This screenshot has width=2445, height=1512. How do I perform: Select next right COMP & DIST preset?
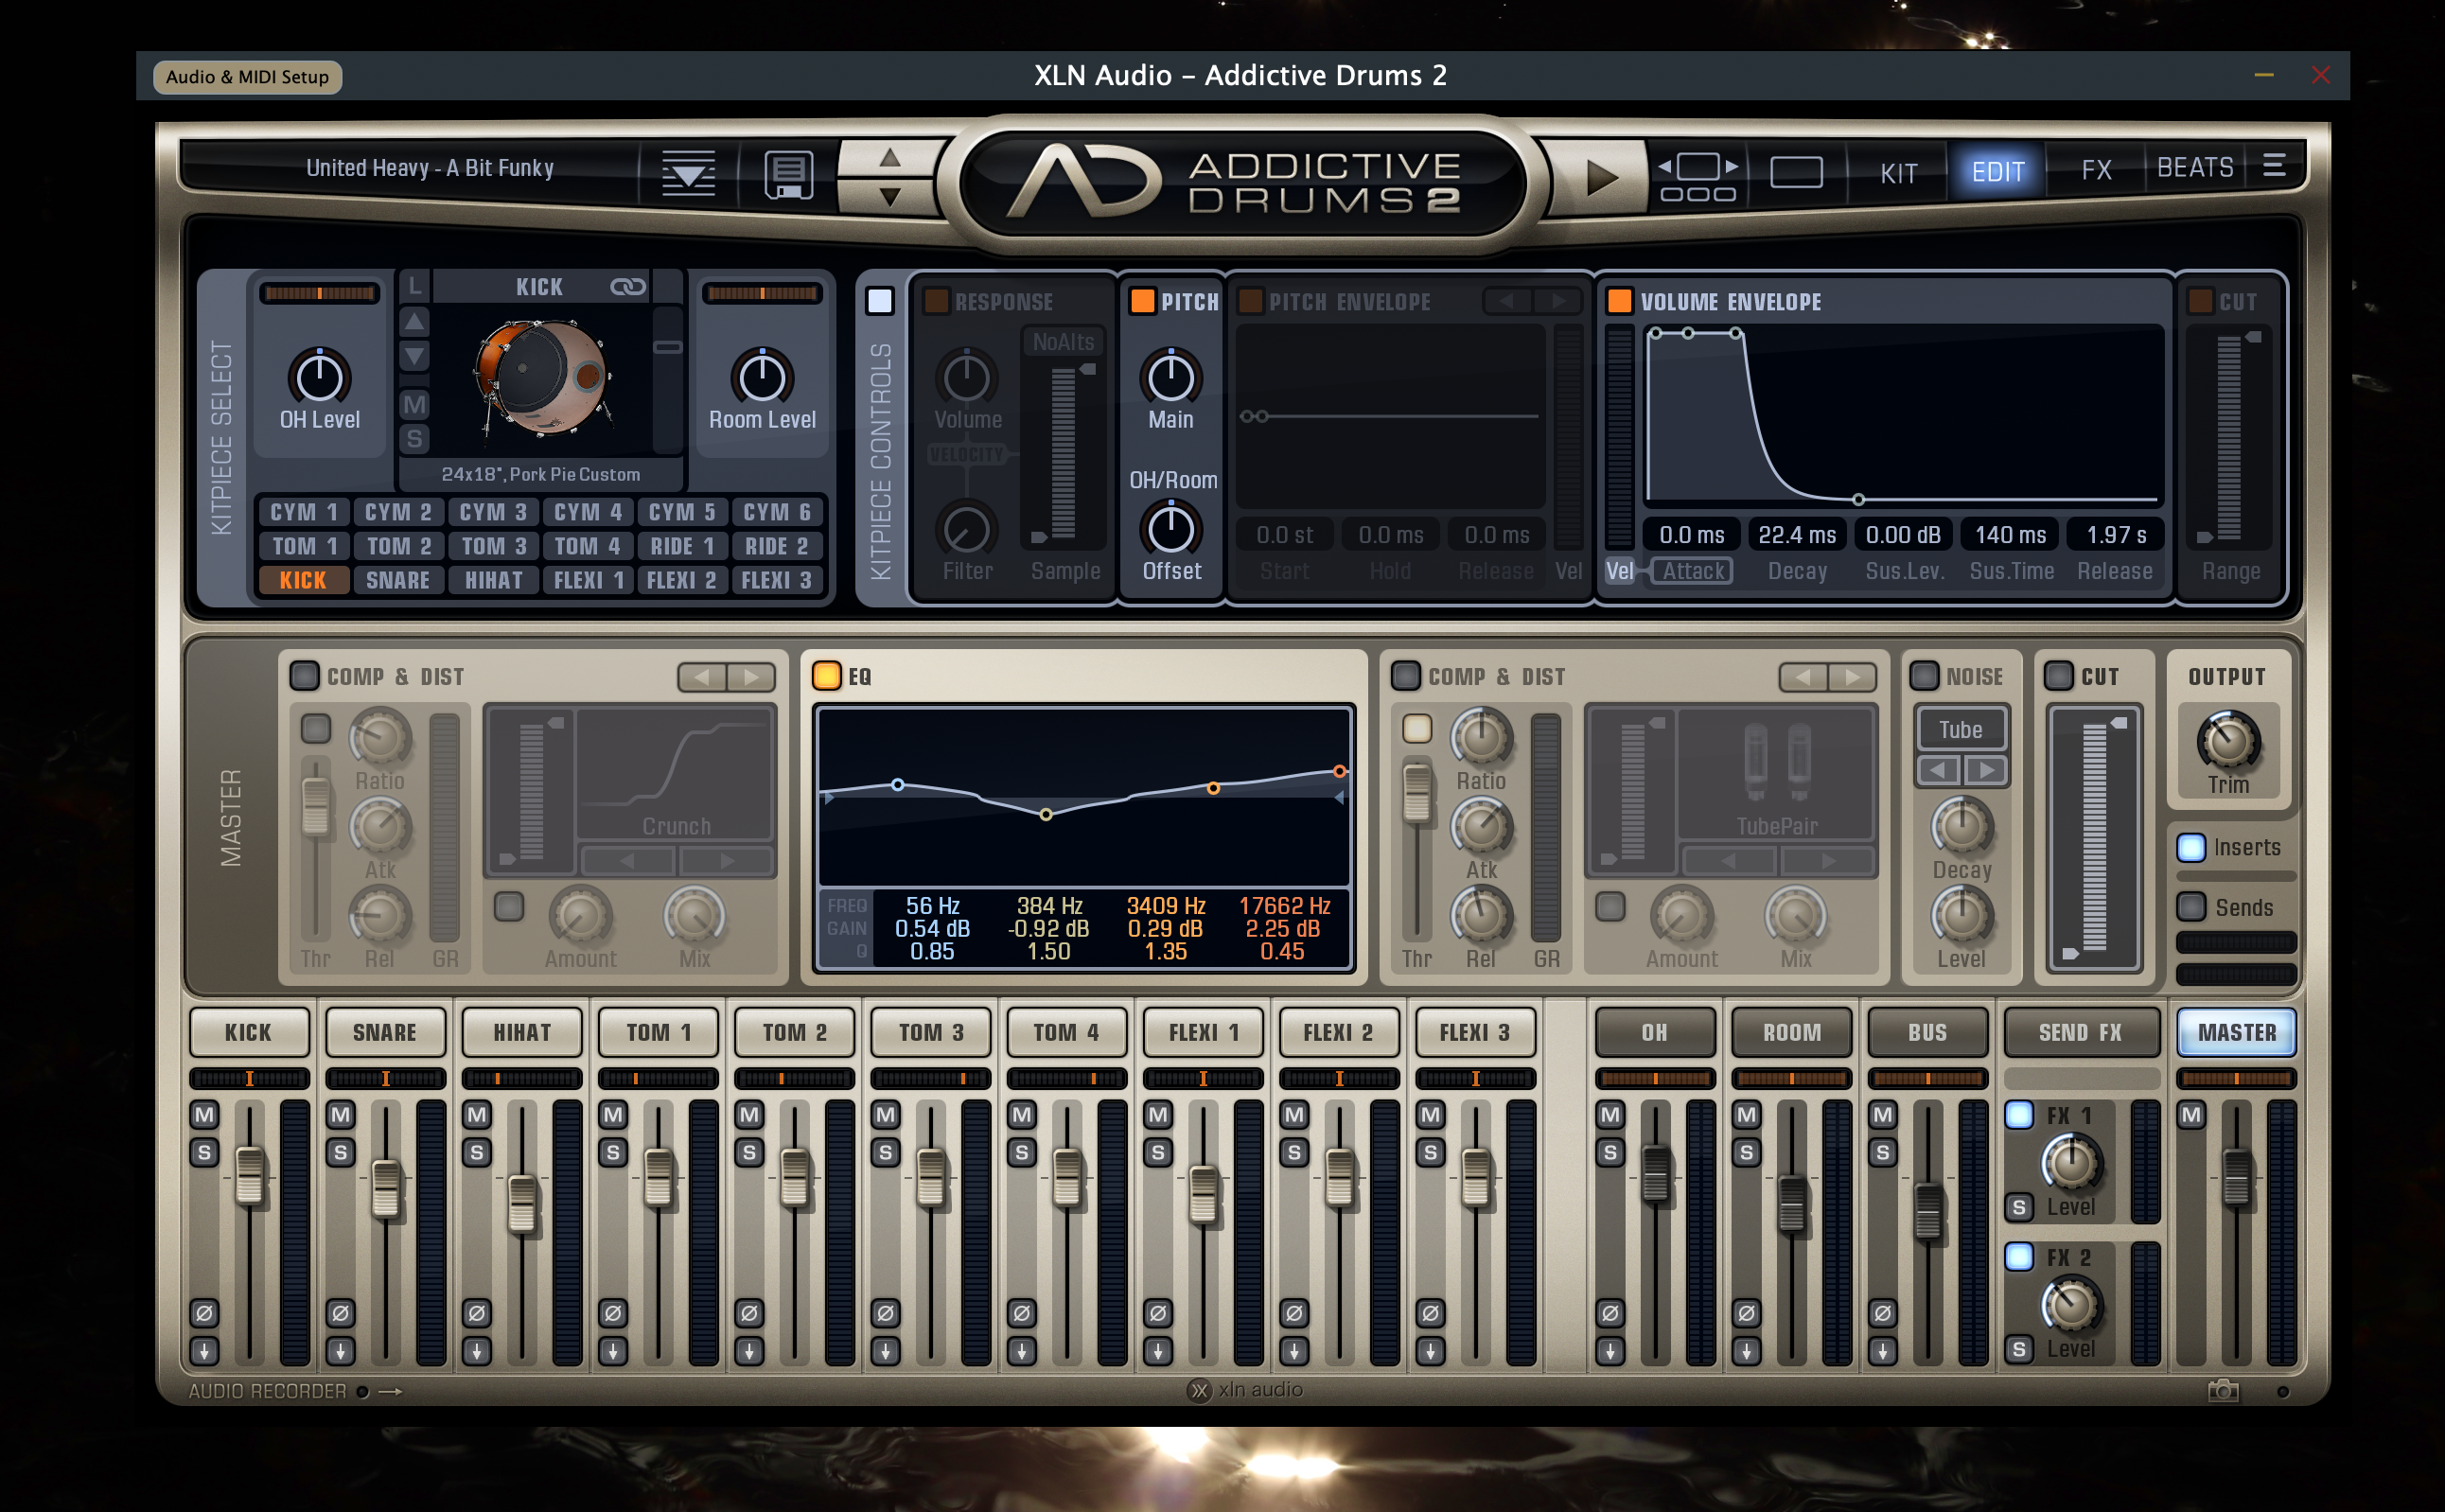(x=1851, y=677)
